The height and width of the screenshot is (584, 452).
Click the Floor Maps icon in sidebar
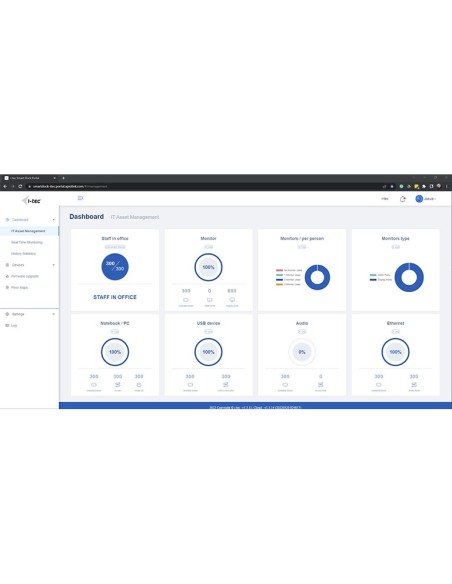[x=7, y=288]
